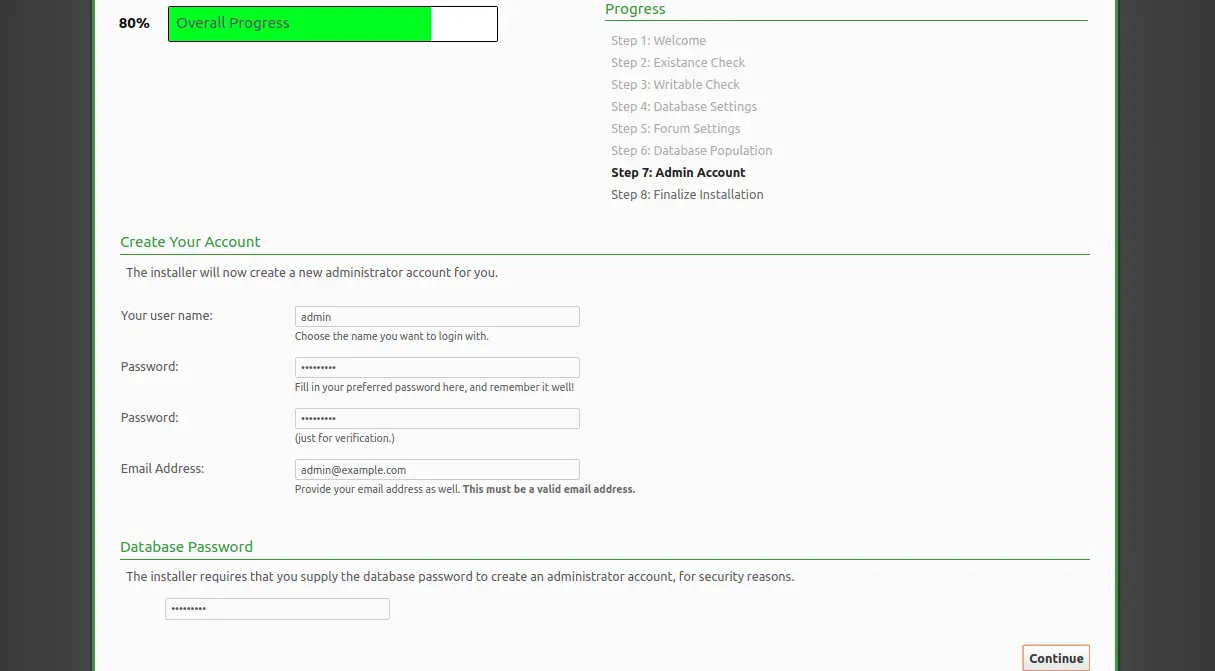The image size is (1215, 671).
Task: Click the '(just for verification.)' hint text
Action: click(x=345, y=439)
